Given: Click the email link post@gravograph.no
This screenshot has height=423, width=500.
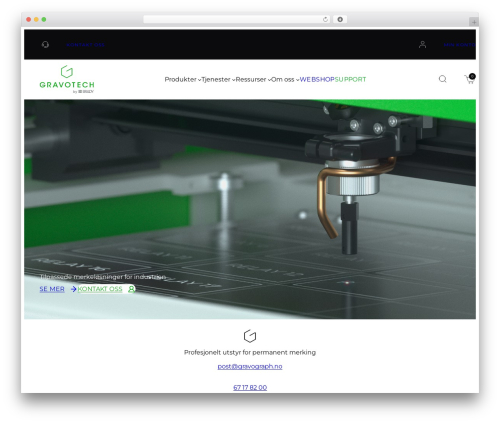Looking at the screenshot, I should (250, 366).
